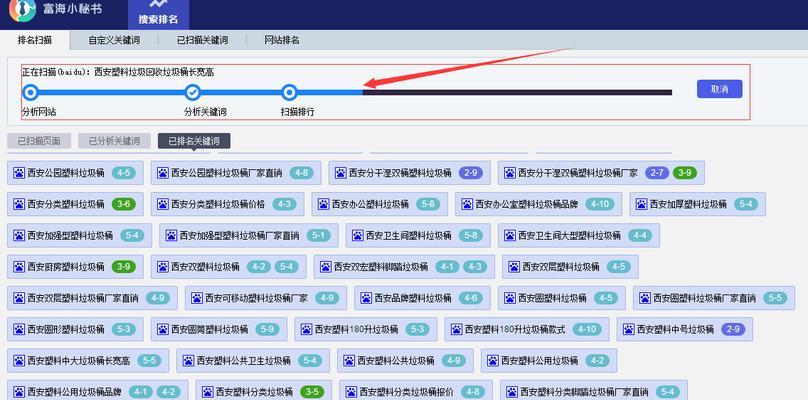Click the 分析网站 step marker
Image resolution: width=808 pixels, height=400 pixels.
pos(30,93)
